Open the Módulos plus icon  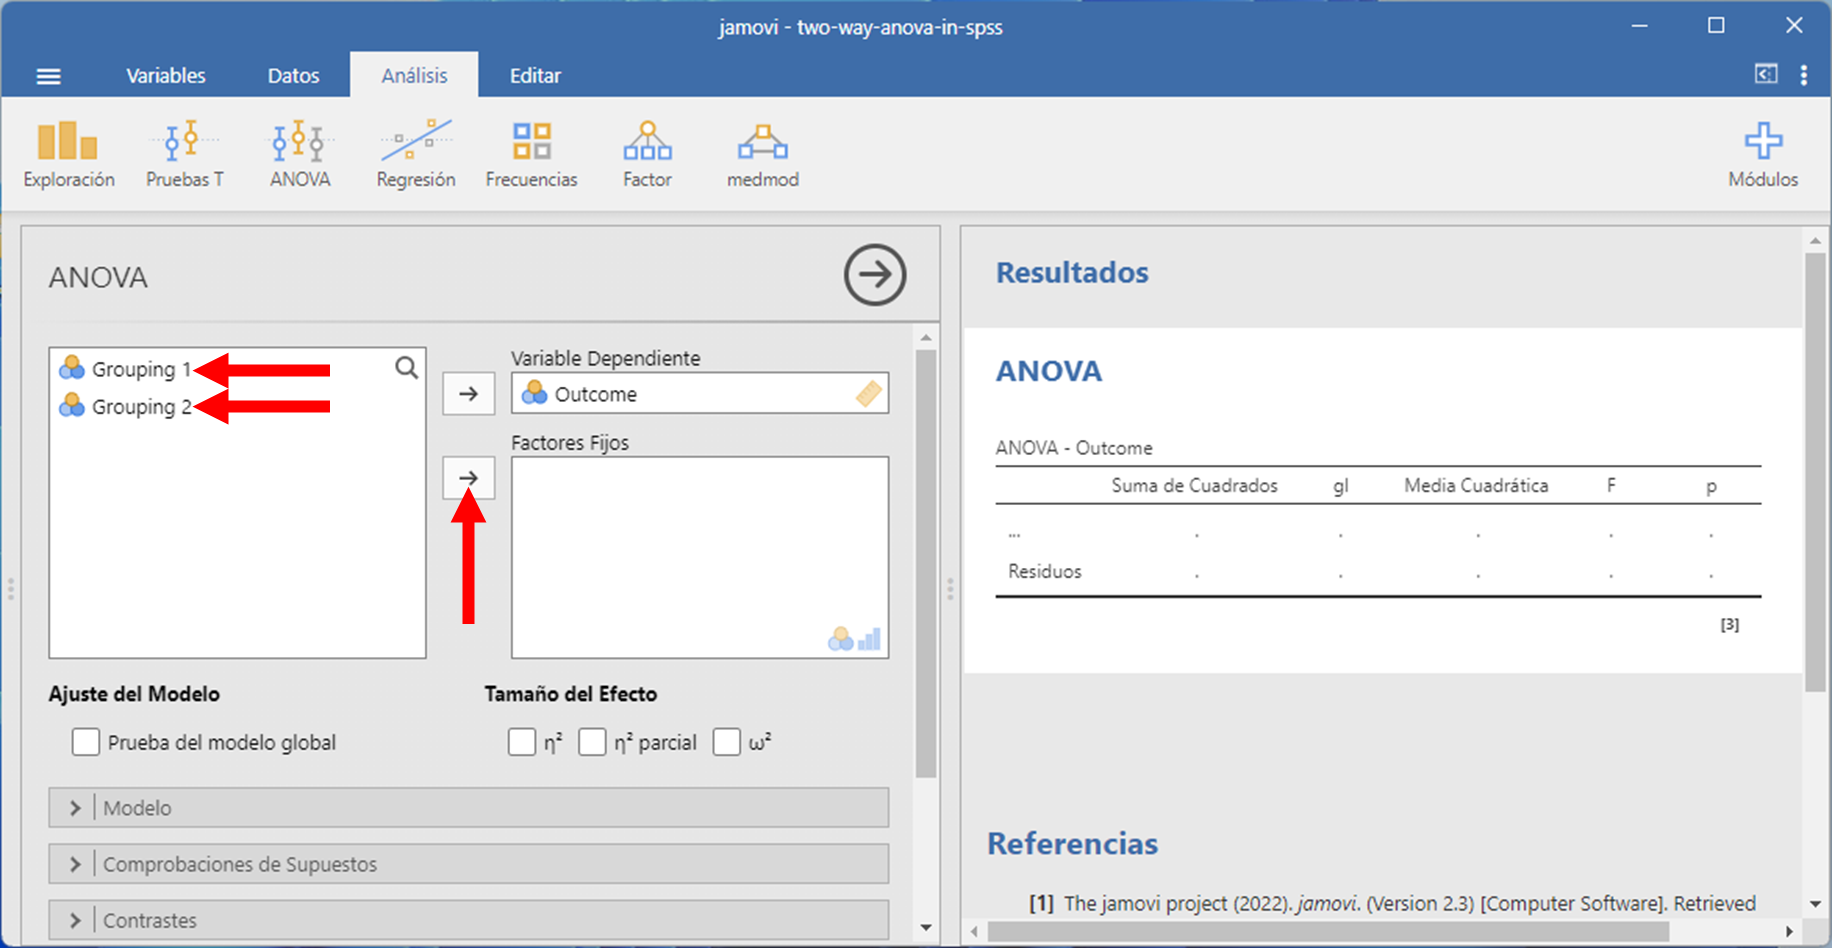(1762, 154)
